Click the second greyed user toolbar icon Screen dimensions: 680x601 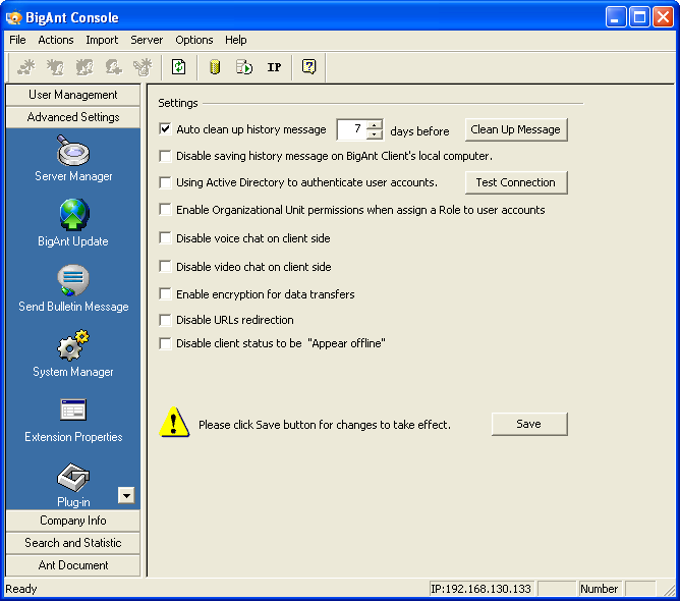(55, 67)
